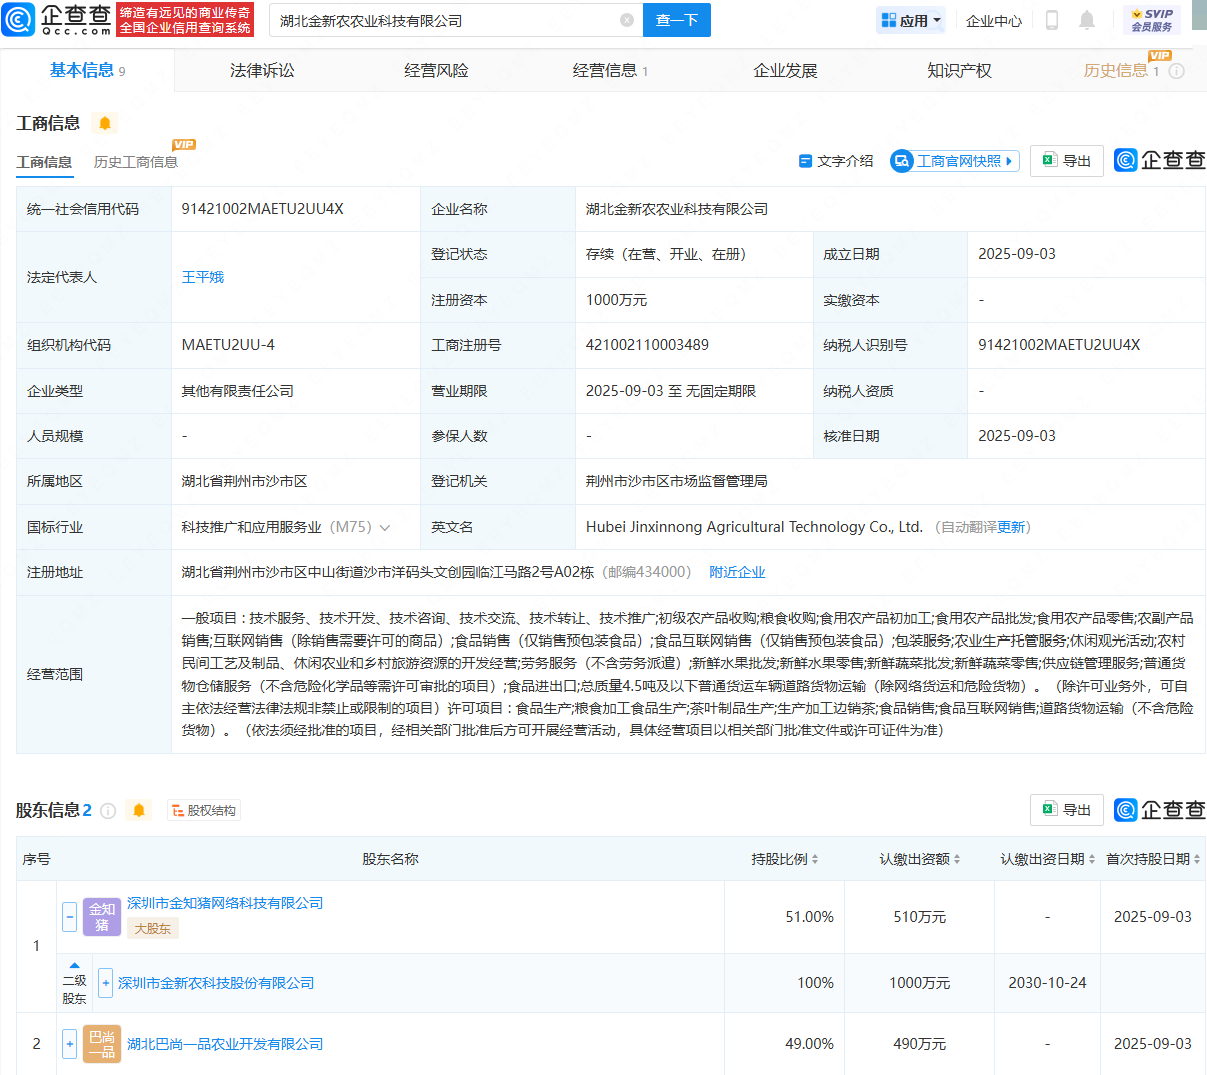Expand the 国标行业 M75 chevron
Viewport: 1207px width, 1075px height.
pos(385,527)
